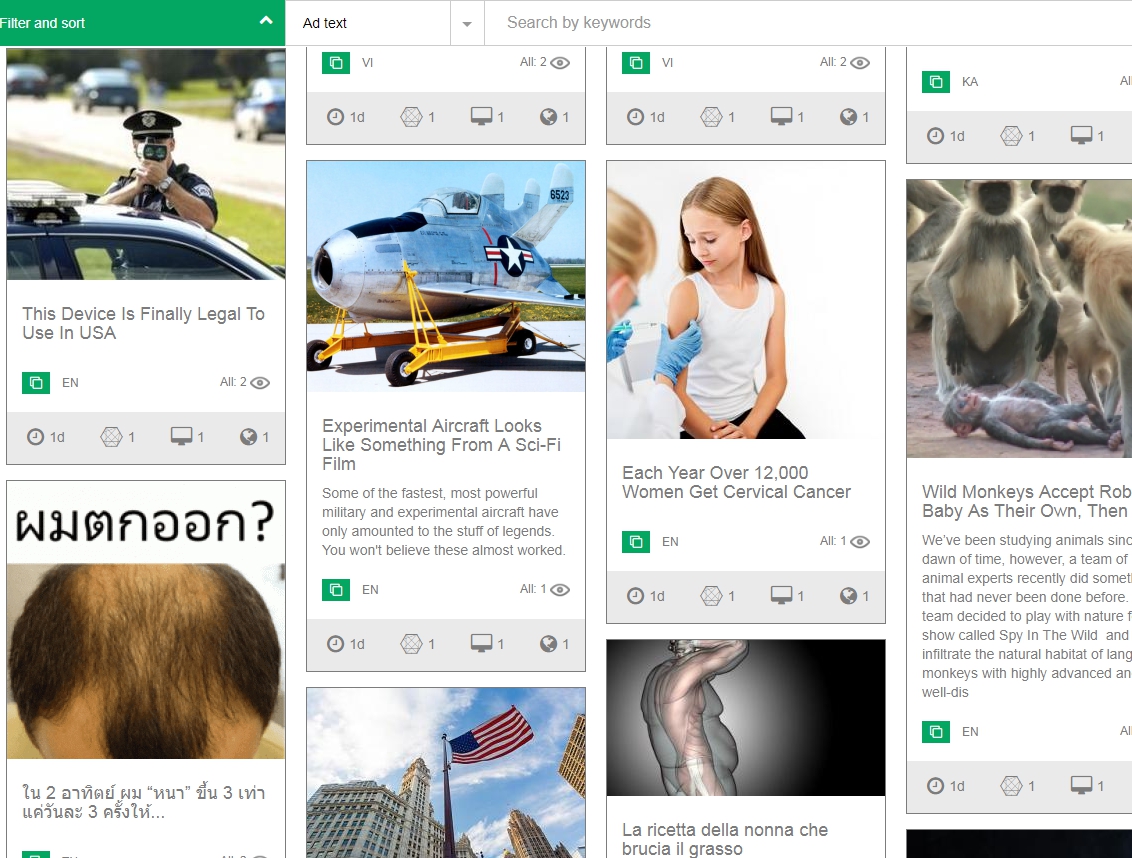This screenshot has width=1132, height=858.
Task: Click the clock icon on the Experimental Aircraft ad
Action: click(336, 644)
